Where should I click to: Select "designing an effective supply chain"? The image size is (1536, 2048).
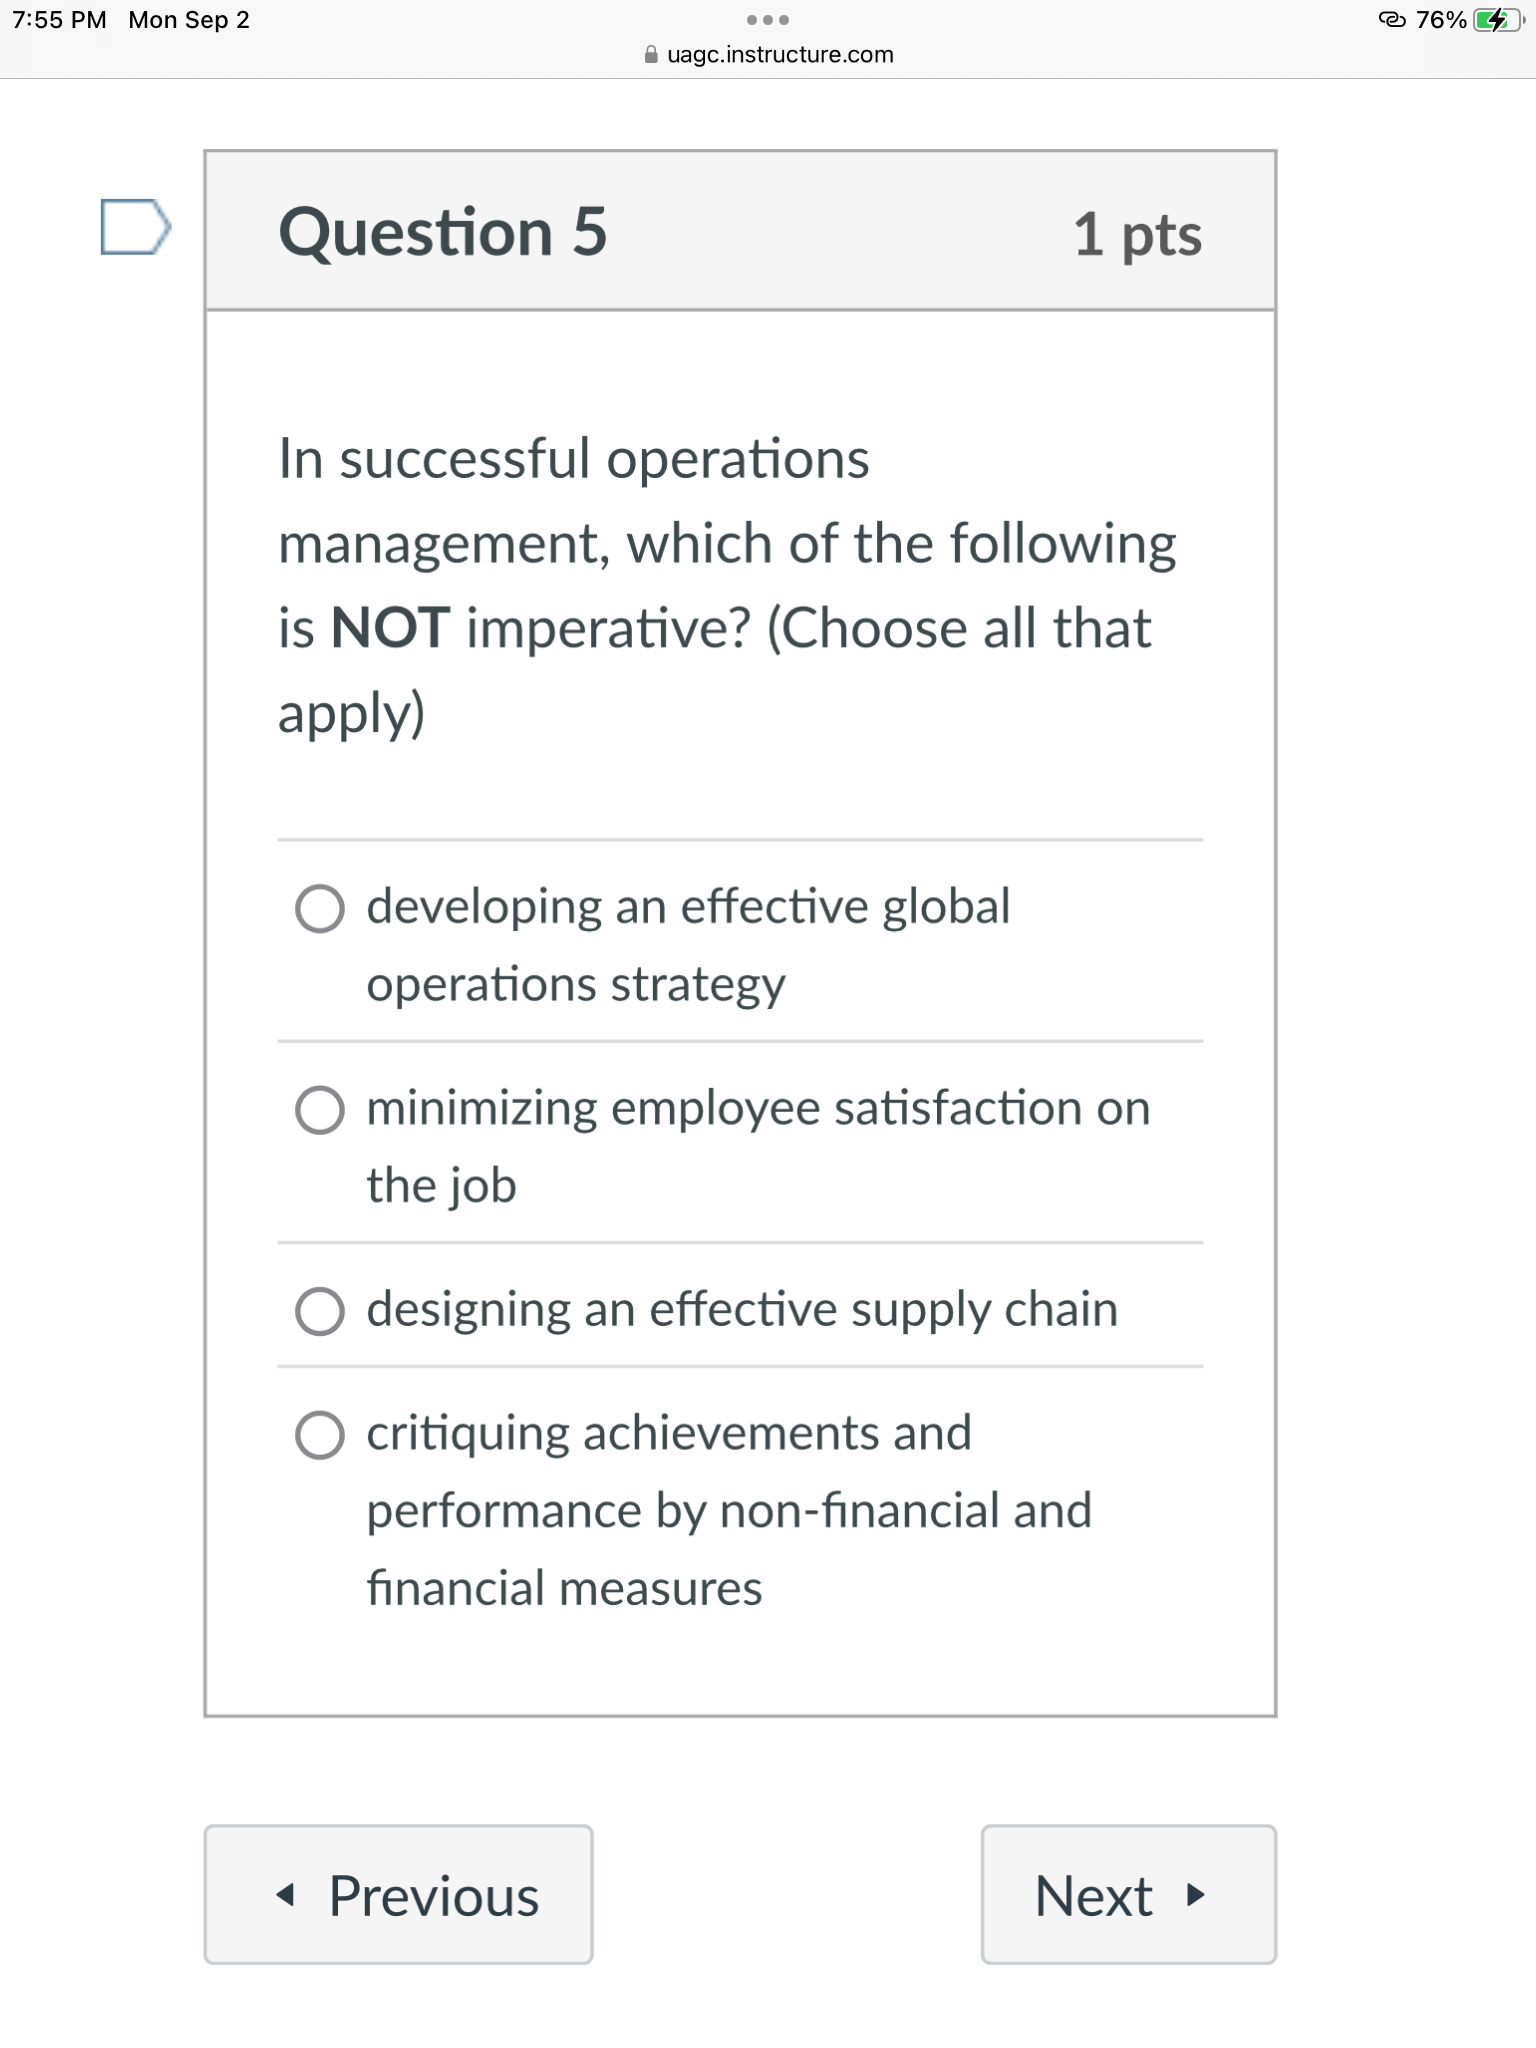319,1312
